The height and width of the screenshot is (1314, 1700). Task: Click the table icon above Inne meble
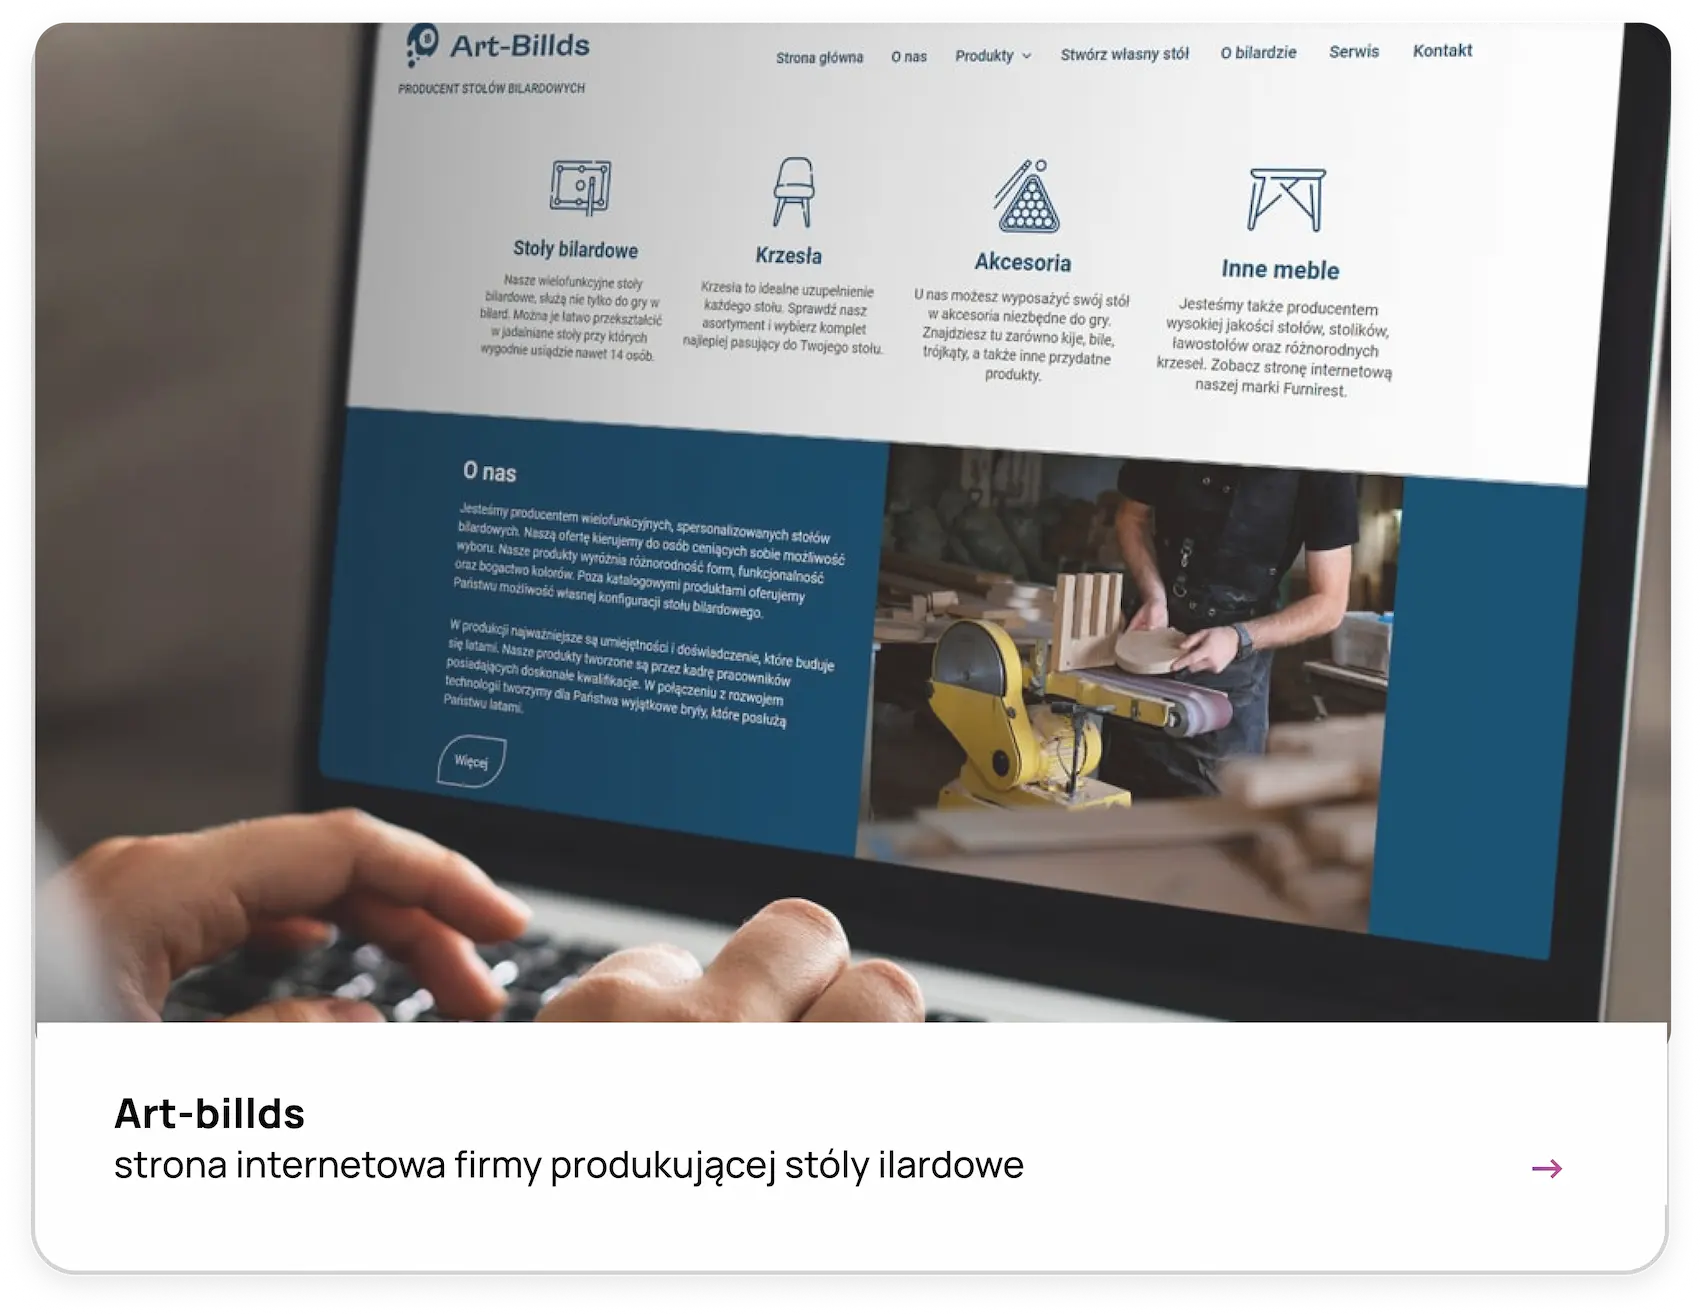1286,199
